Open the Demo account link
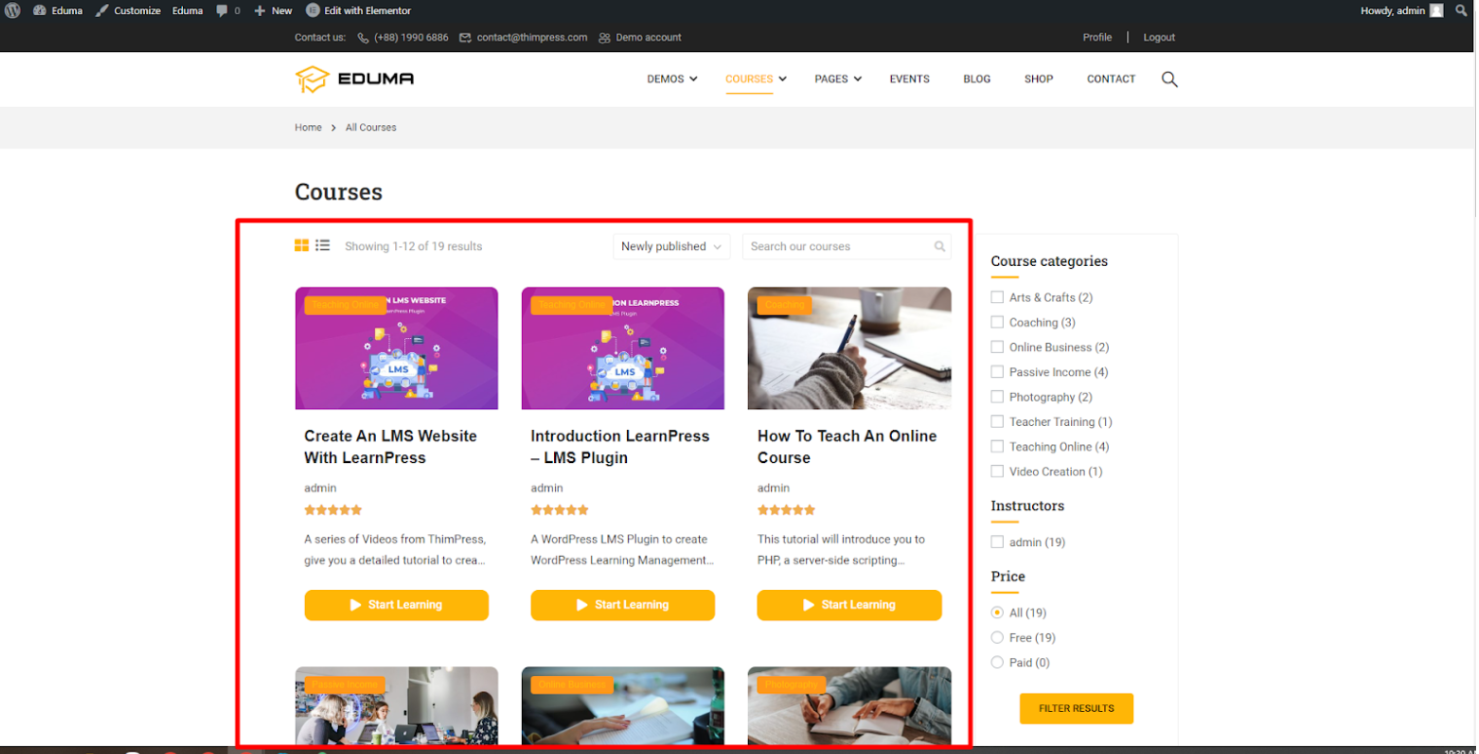Viewport: 1479px width, 754px height. pyautogui.click(x=648, y=37)
